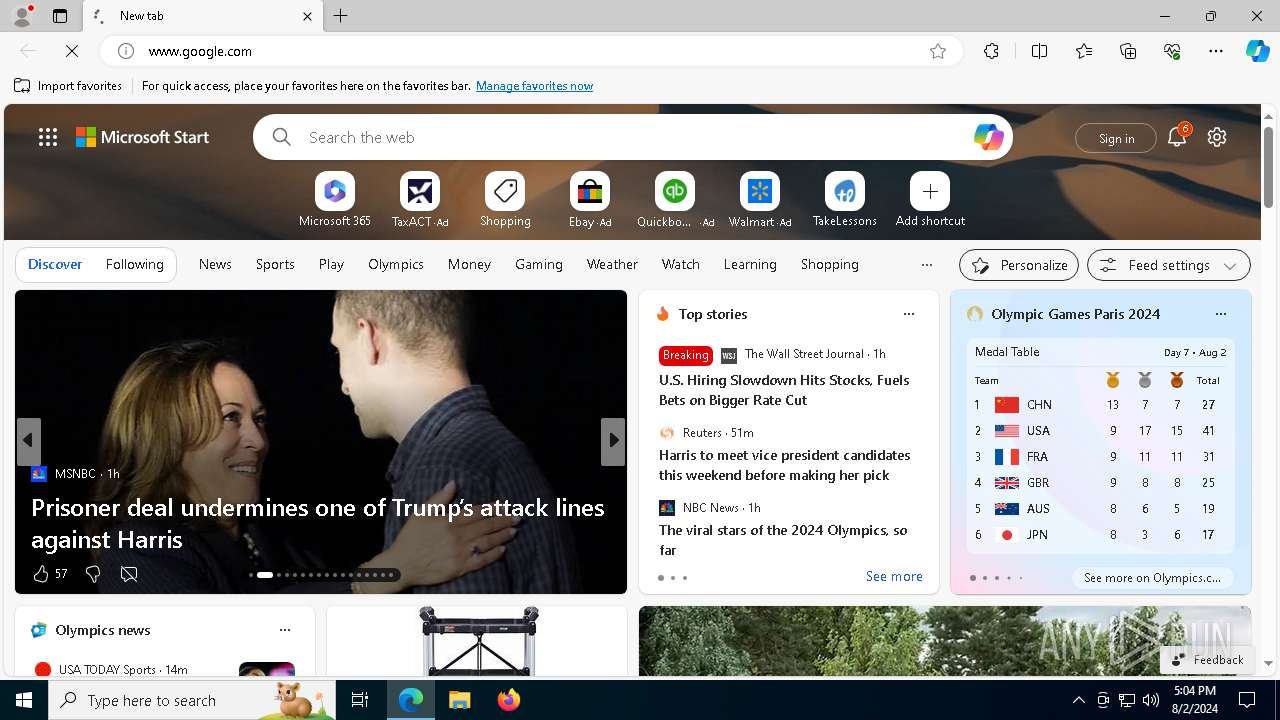
Task: Switch to Discover feed
Action: (55, 264)
